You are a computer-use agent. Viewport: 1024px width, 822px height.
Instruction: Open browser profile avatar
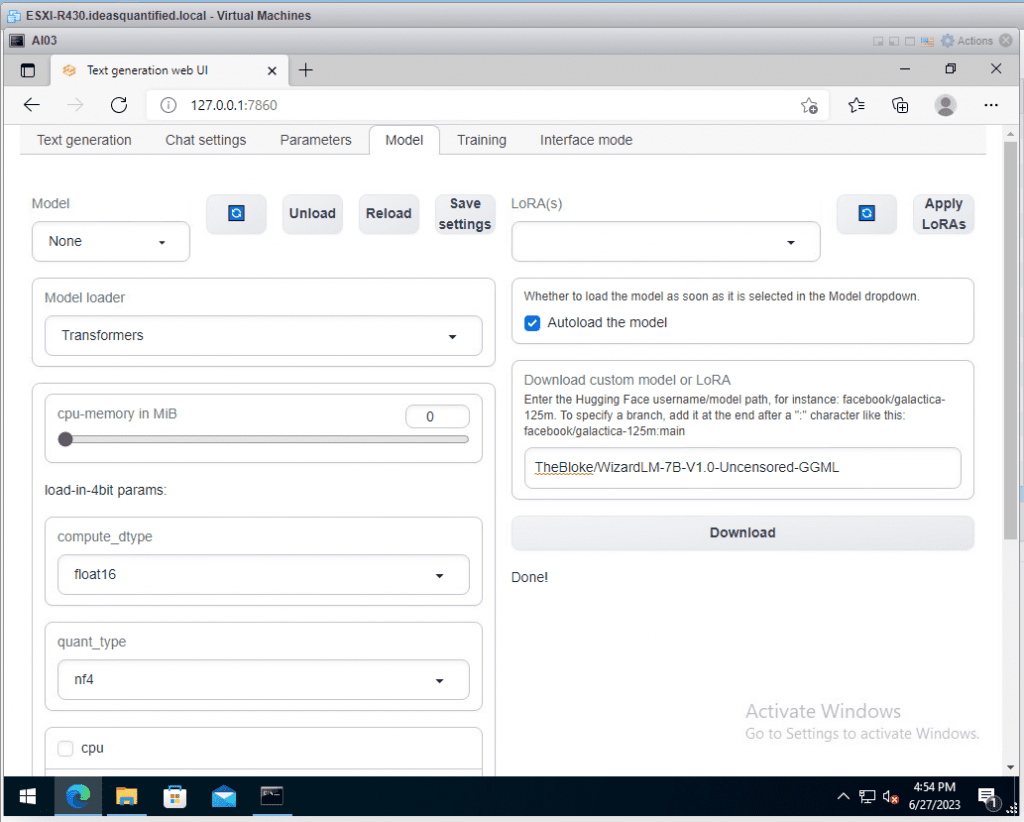945,105
